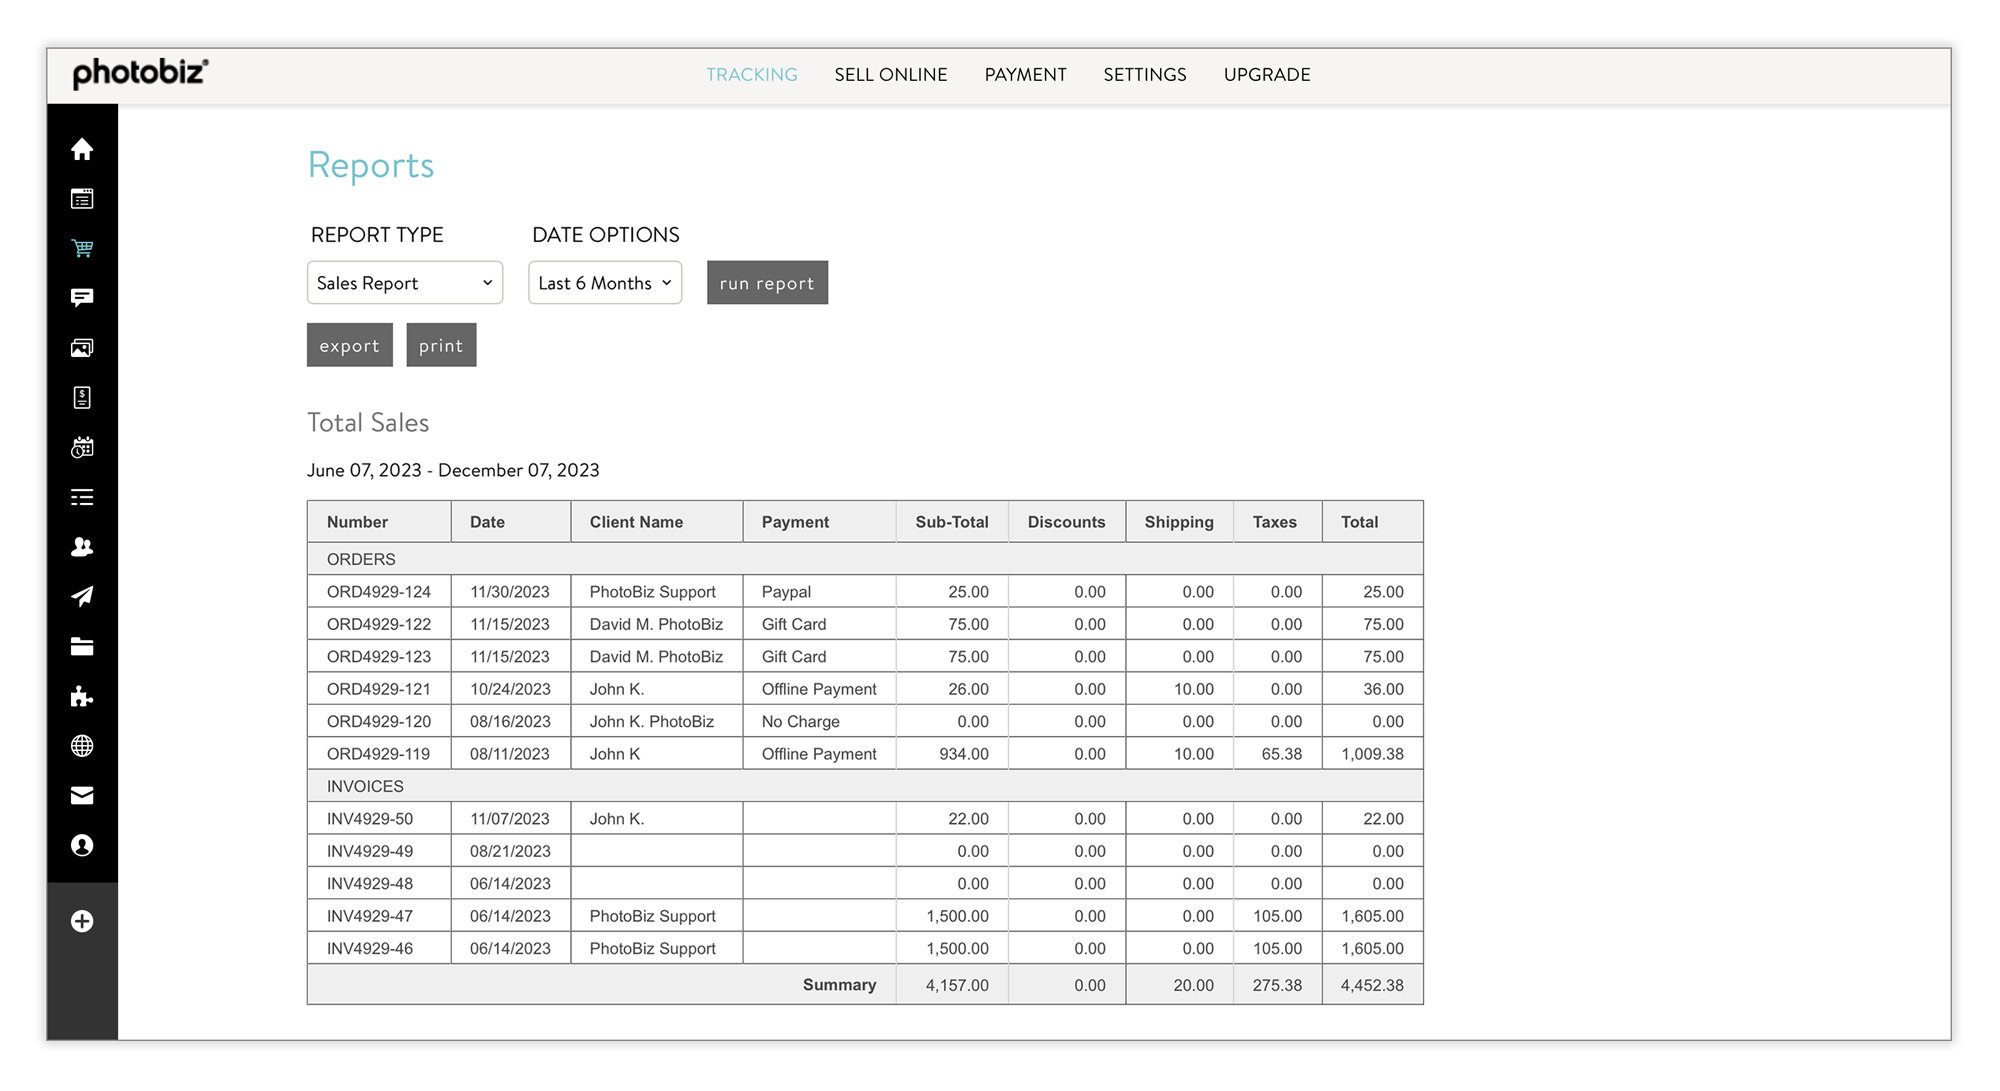Open the gallery images icon

tap(83, 347)
